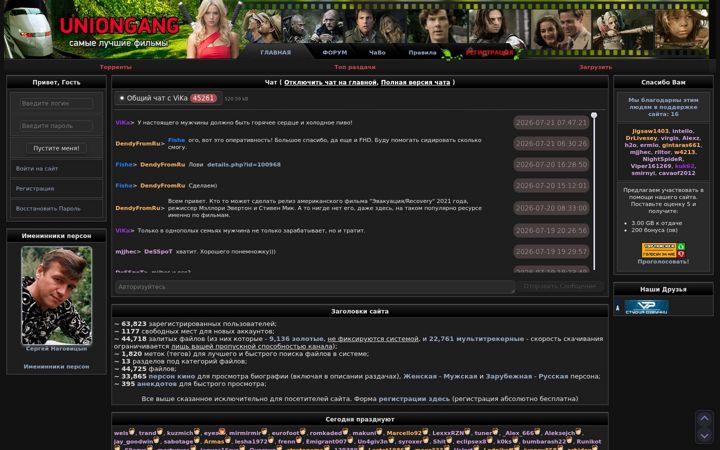This screenshot has width=720, height=450.
Task: Click ViKa's username in the first chat message
Action: (123, 123)
